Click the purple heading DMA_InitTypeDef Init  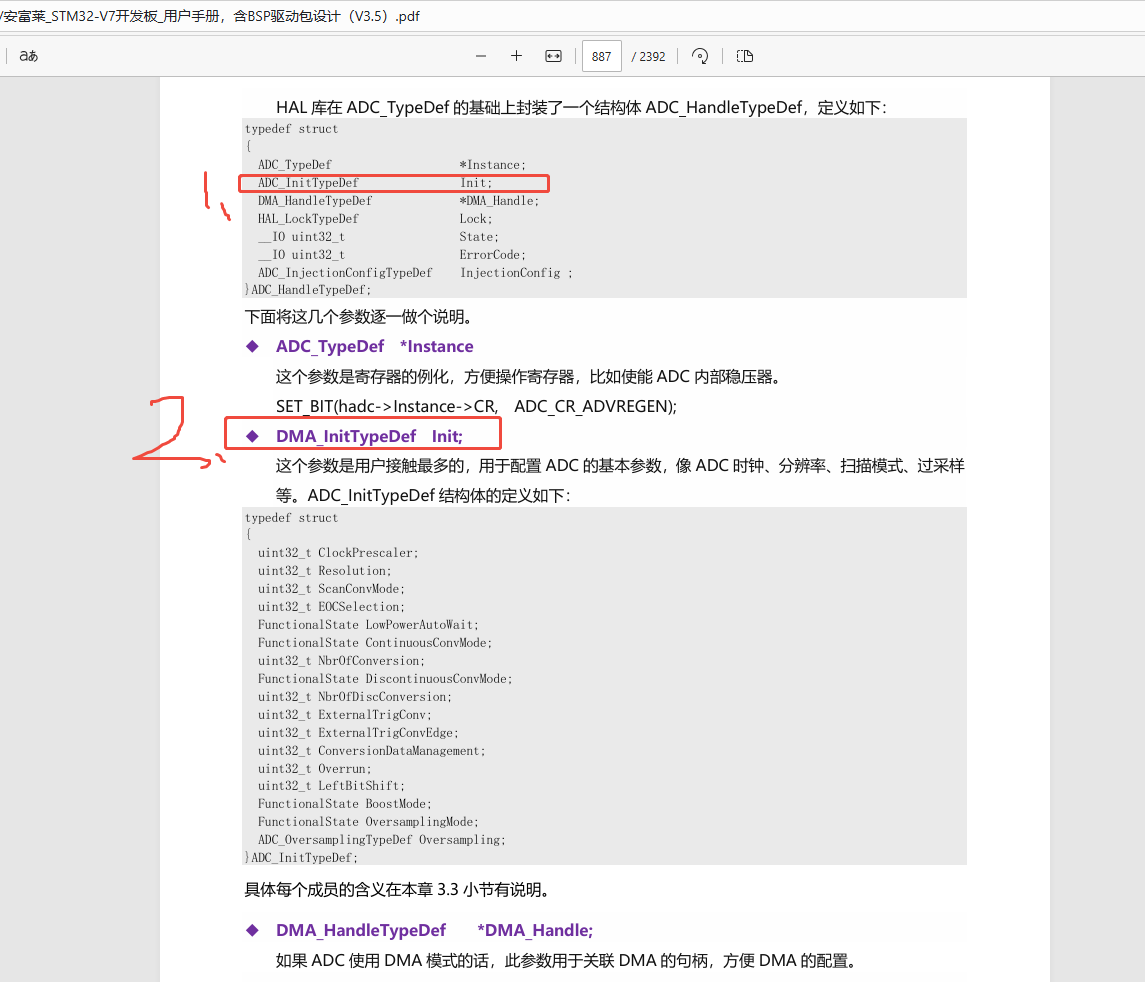pyautogui.click(x=371, y=436)
